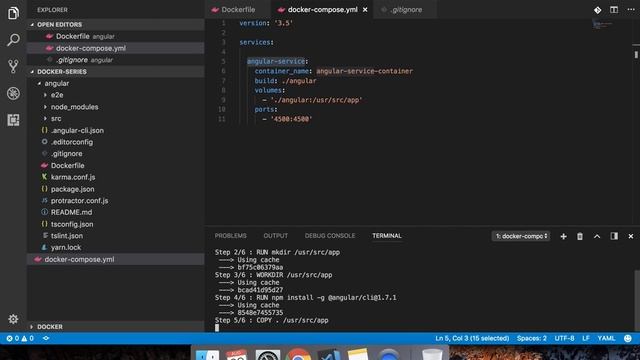Click the Explorer header title
This screenshot has width=640, height=360.
click(x=52, y=10)
